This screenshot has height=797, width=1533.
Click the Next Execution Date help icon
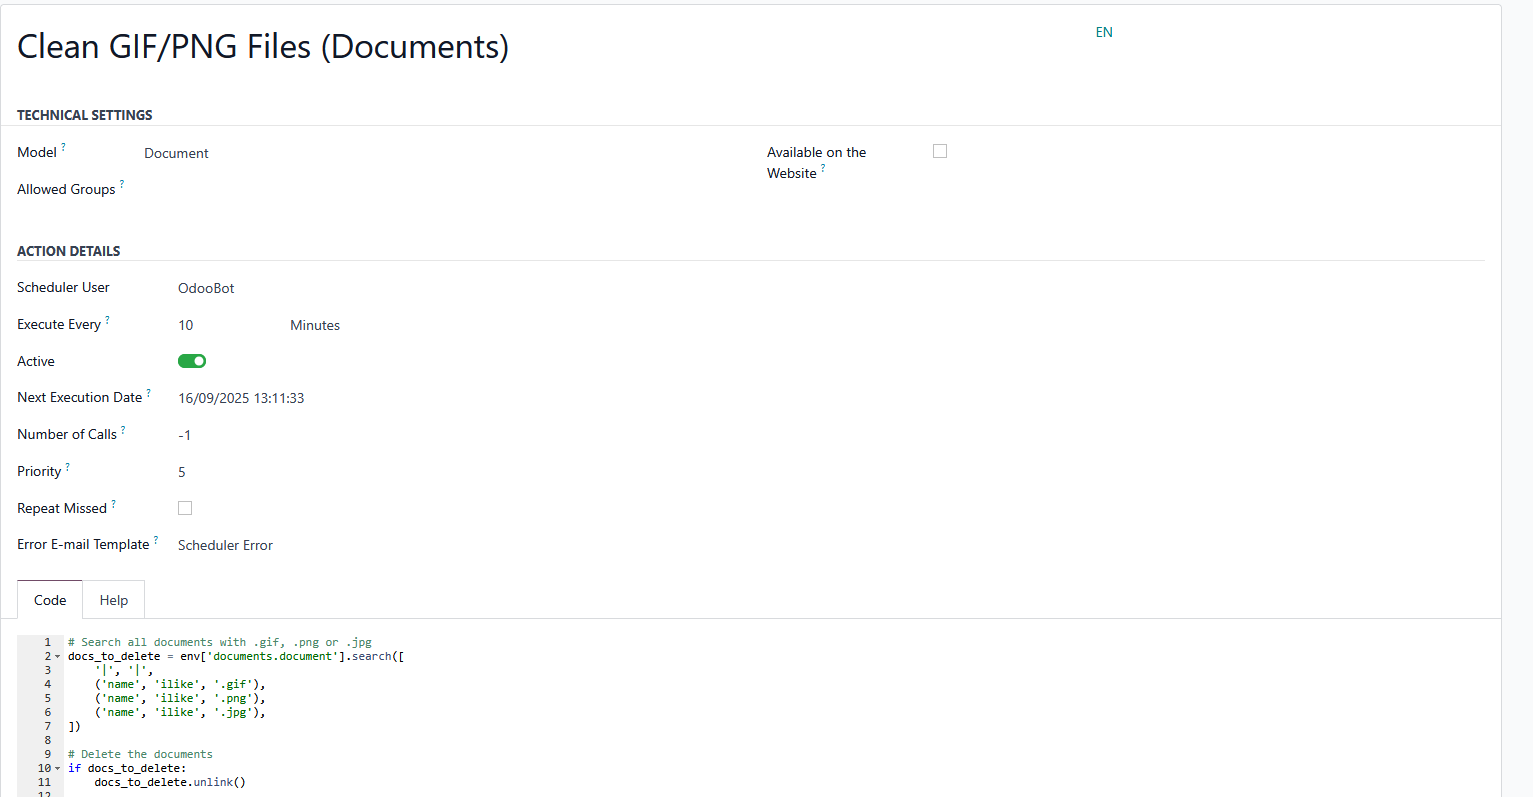pyautogui.click(x=149, y=393)
